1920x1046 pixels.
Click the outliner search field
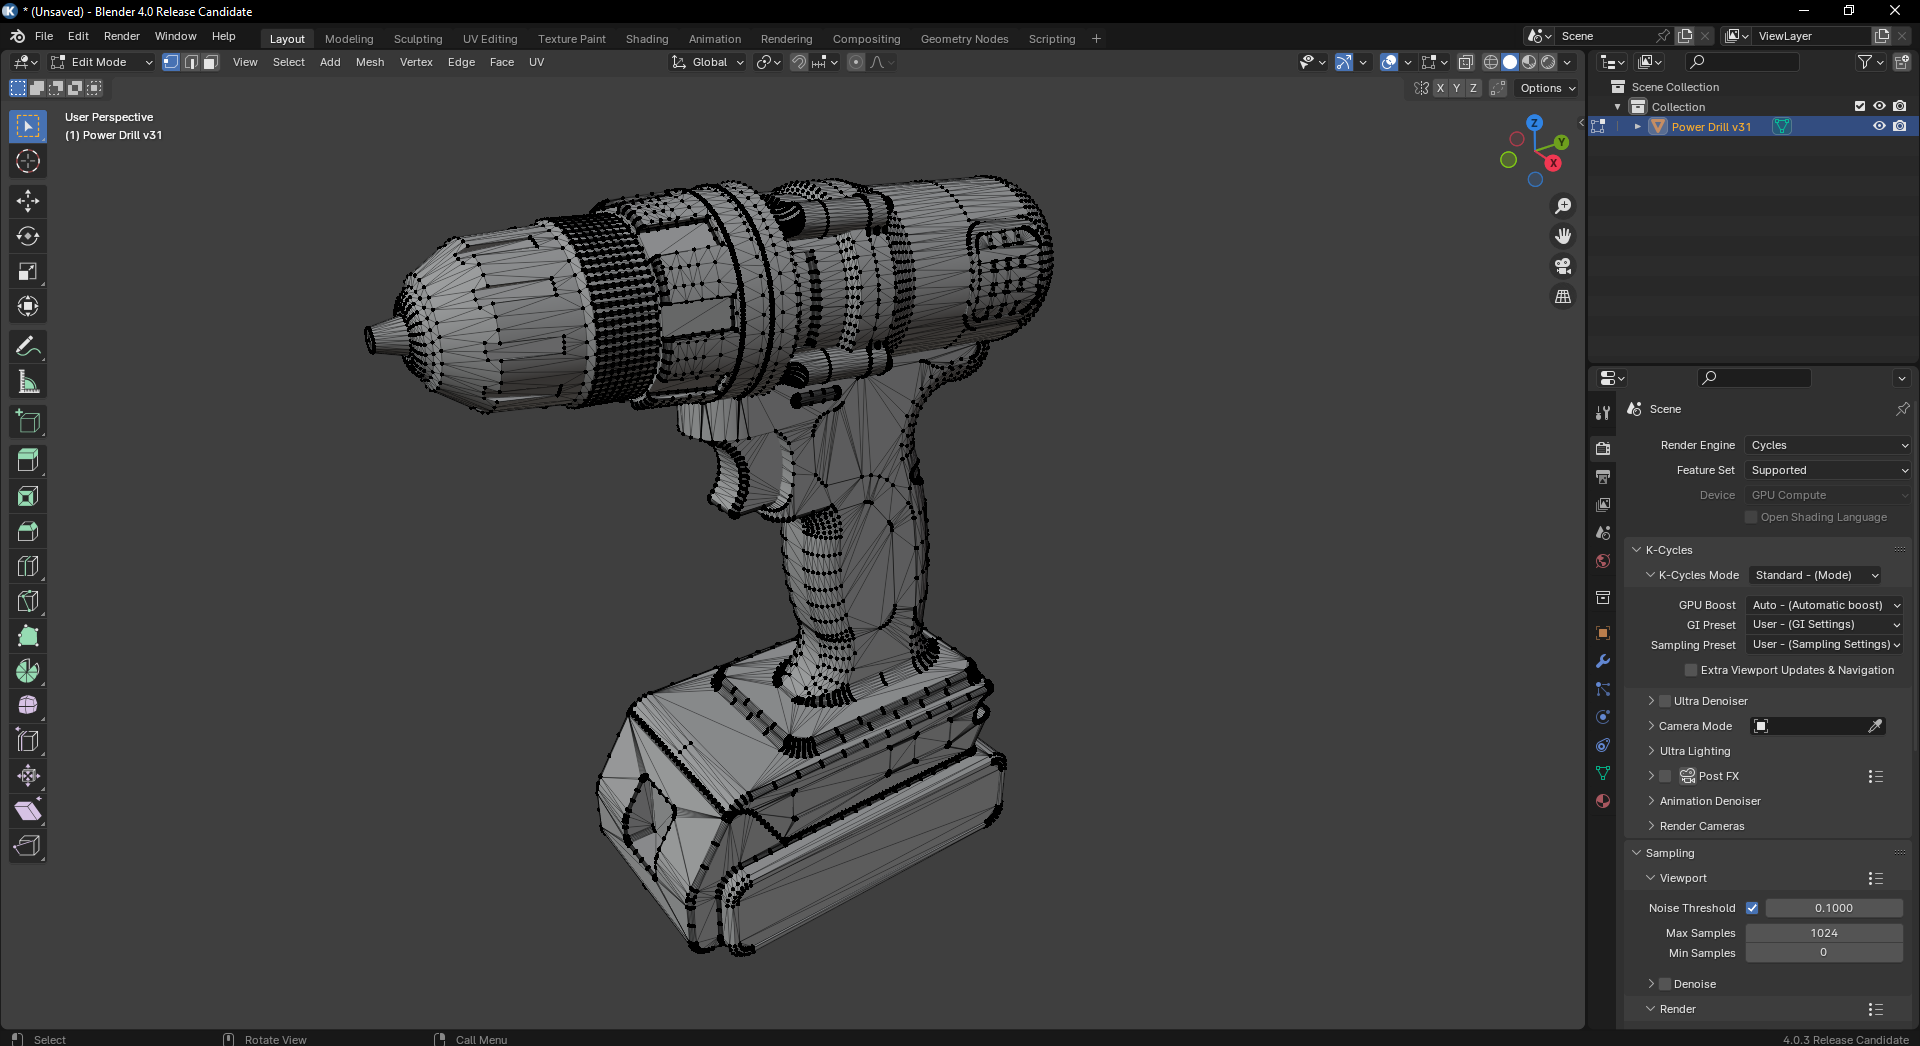tap(1742, 62)
